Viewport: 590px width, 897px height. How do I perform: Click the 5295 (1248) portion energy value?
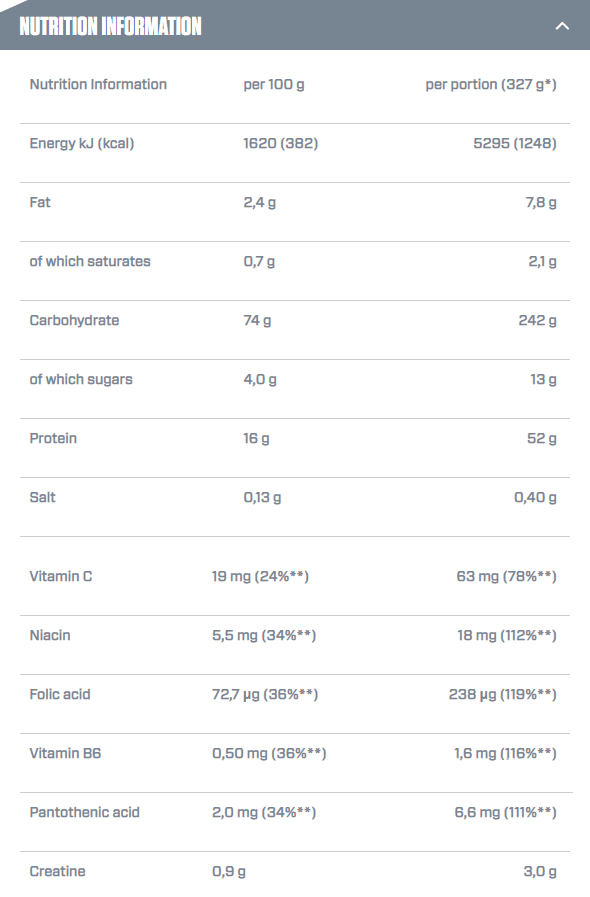click(x=514, y=144)
